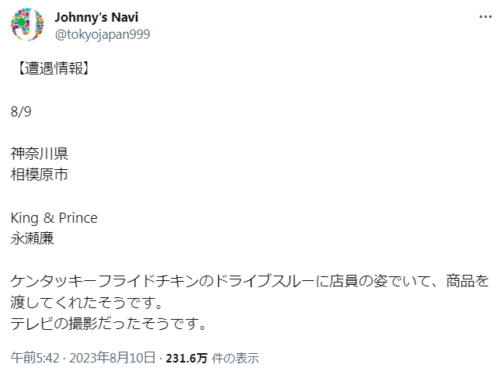Open the Johnny's Navi display name link
Viewport: 500px width, 378px height.
(x=96, y=17)
